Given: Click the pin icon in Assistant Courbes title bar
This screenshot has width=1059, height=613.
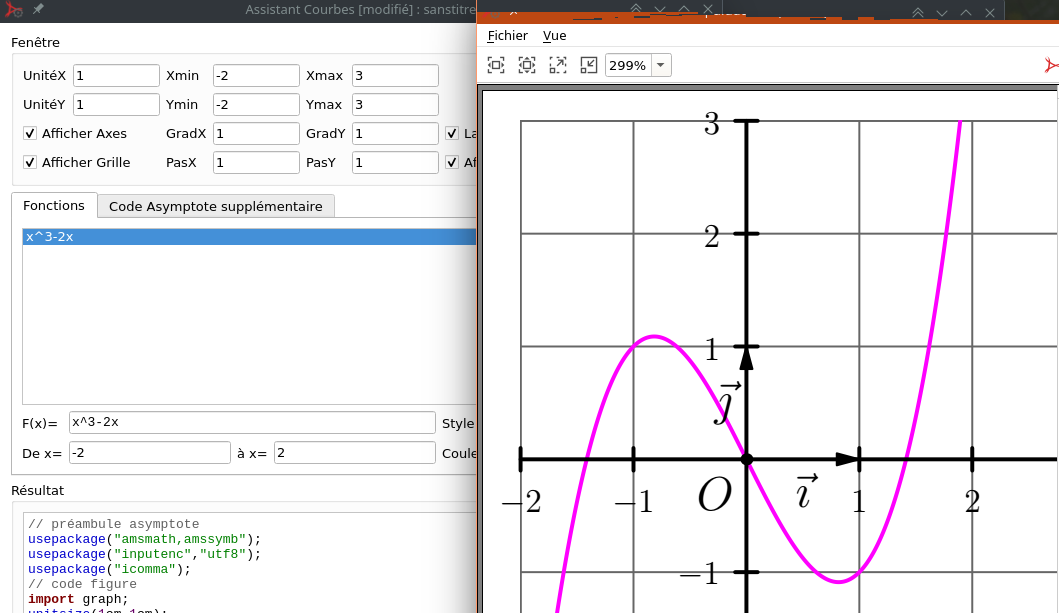Looking at the screenshot, I should pyautogui.click(x=38, y=10).
